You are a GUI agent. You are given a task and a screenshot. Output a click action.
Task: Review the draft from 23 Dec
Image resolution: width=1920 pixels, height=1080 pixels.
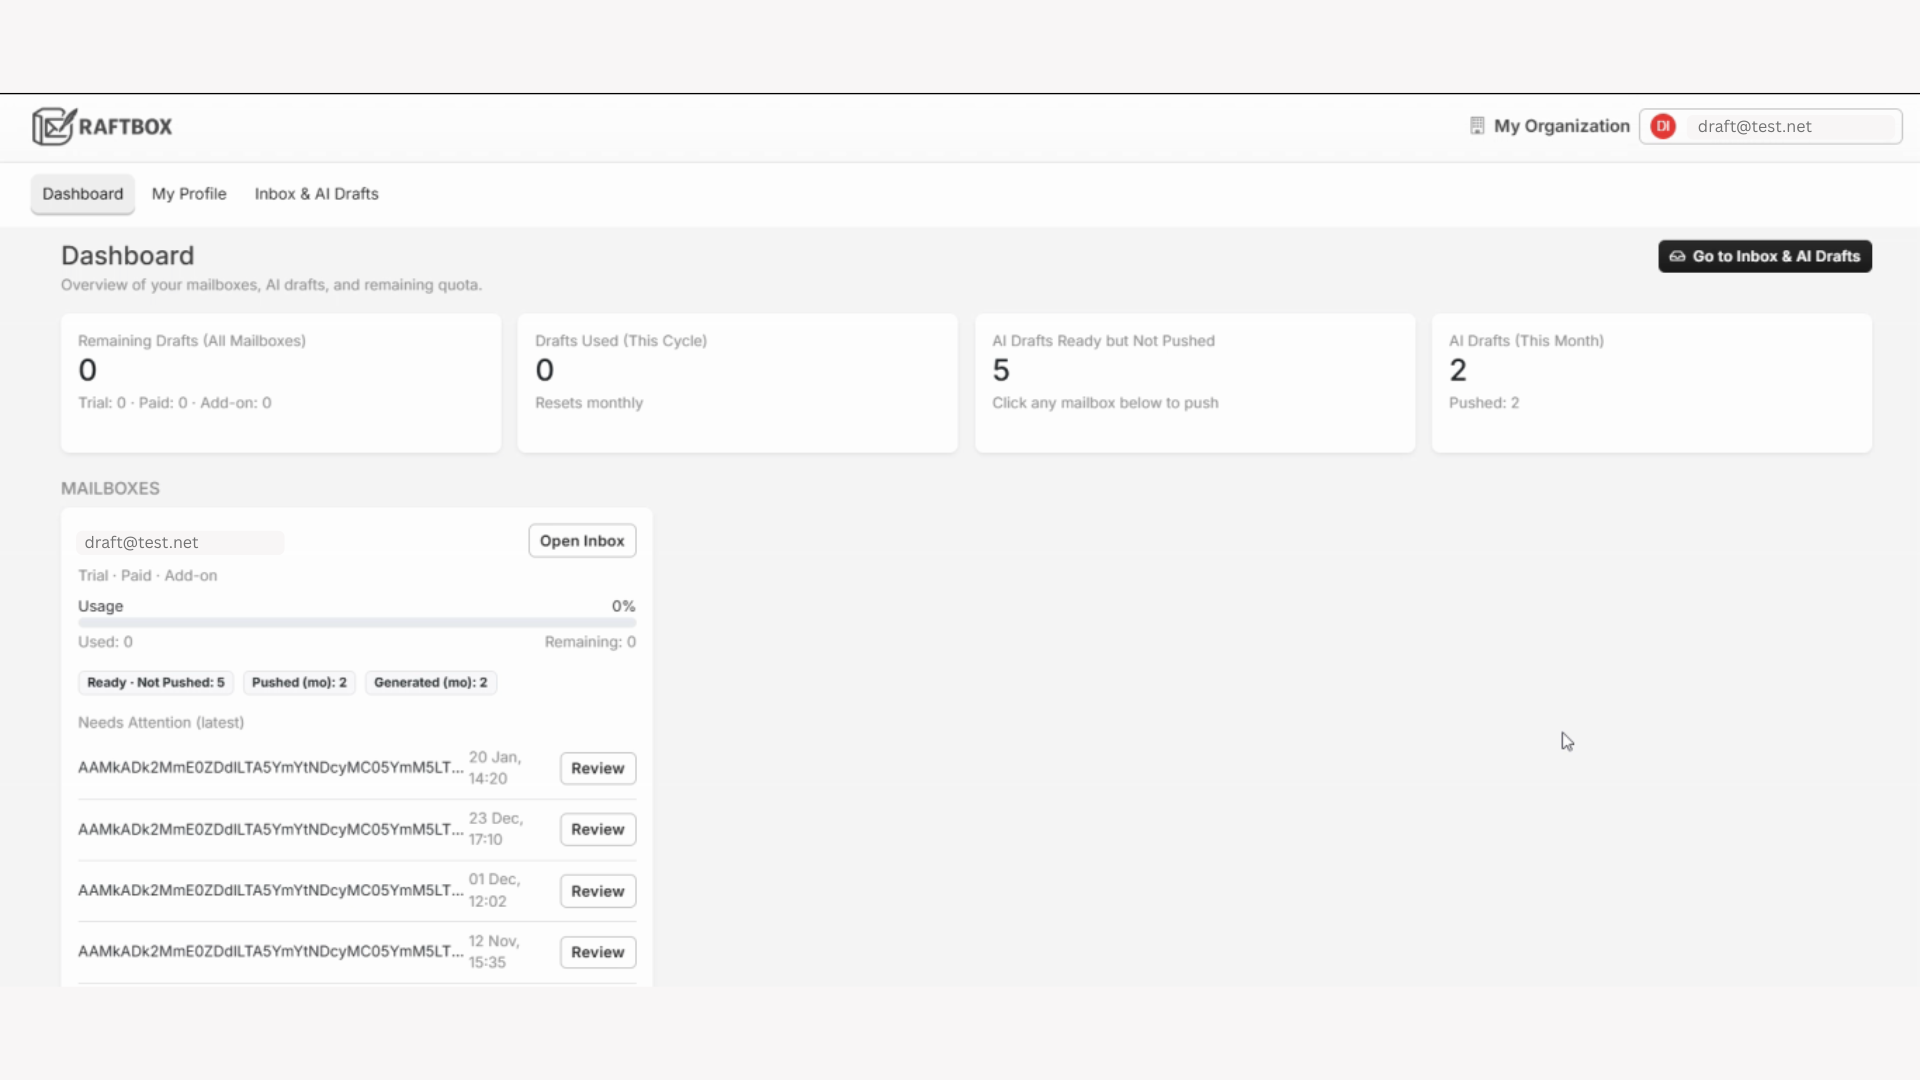[597, 829]
